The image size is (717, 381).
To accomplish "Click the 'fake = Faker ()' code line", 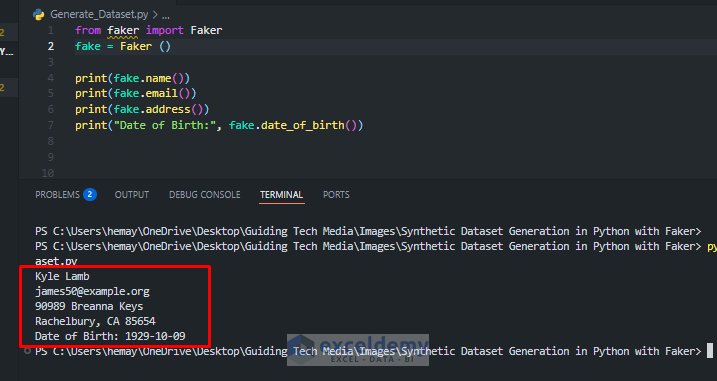I will pos(123,46).
